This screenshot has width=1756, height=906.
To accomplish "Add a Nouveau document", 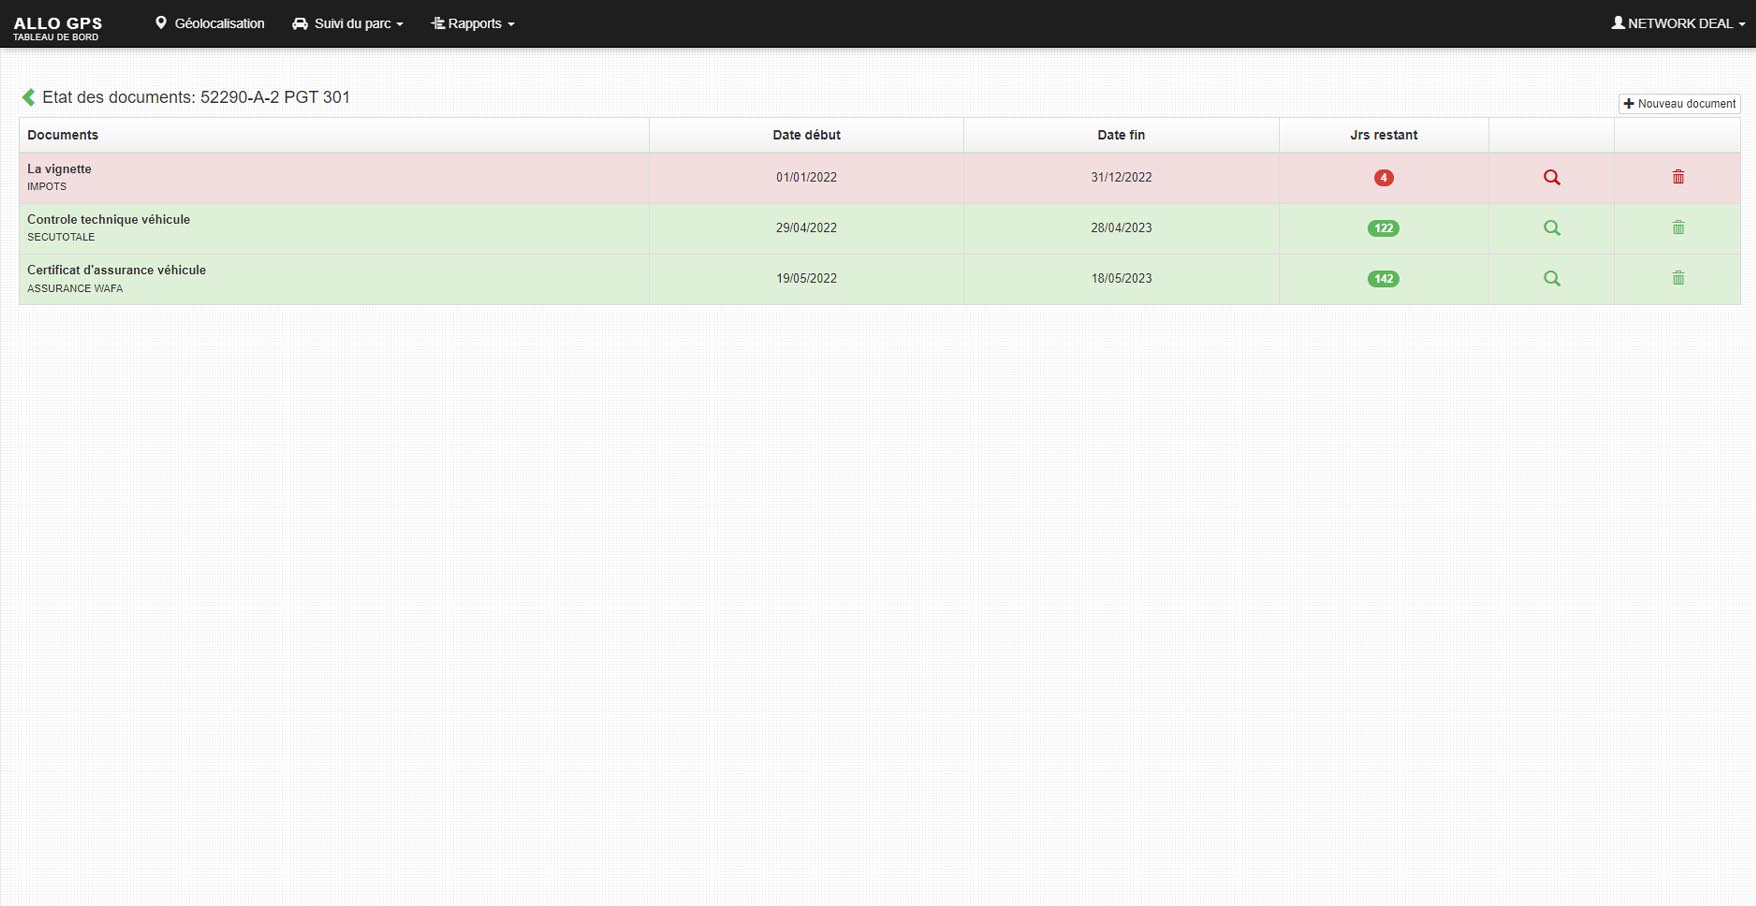I will [1679, 104].
